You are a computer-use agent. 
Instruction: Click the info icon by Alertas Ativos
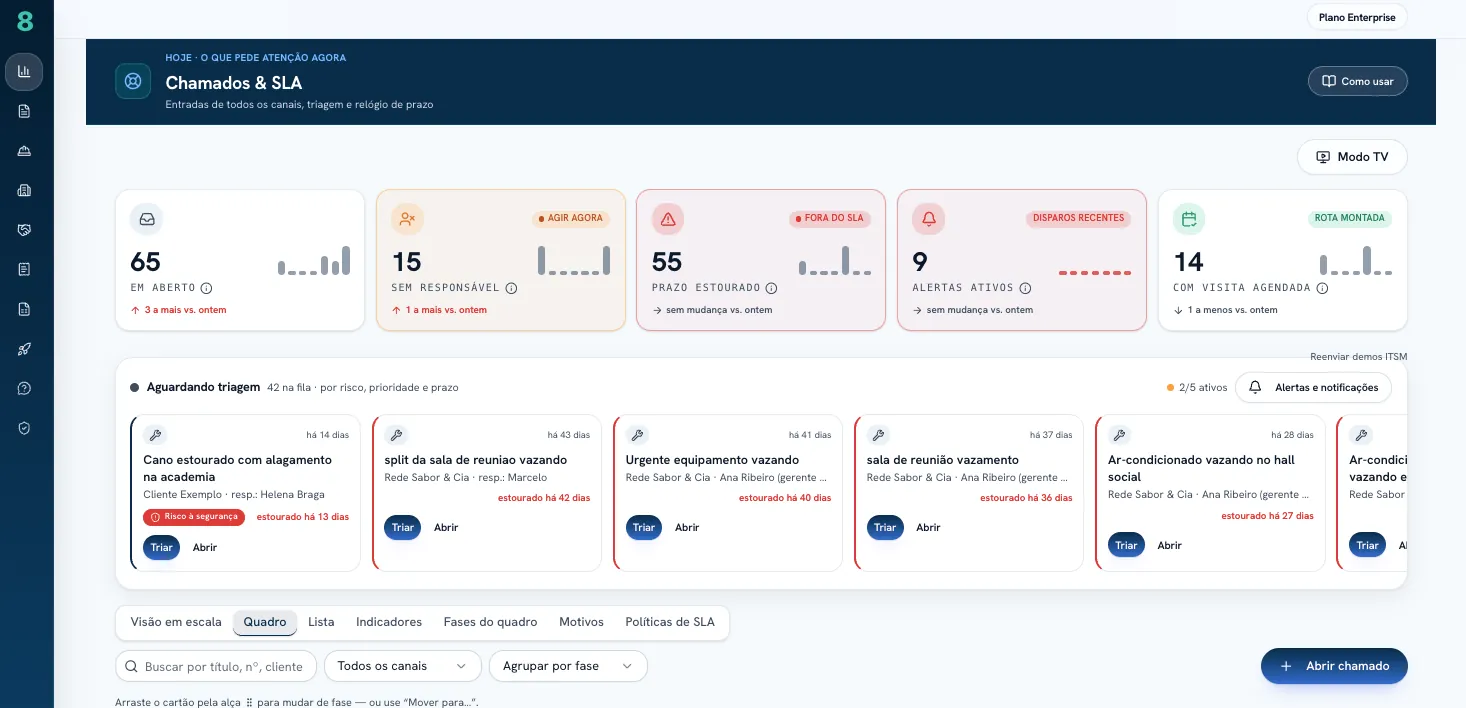[x=1025, y=288]
